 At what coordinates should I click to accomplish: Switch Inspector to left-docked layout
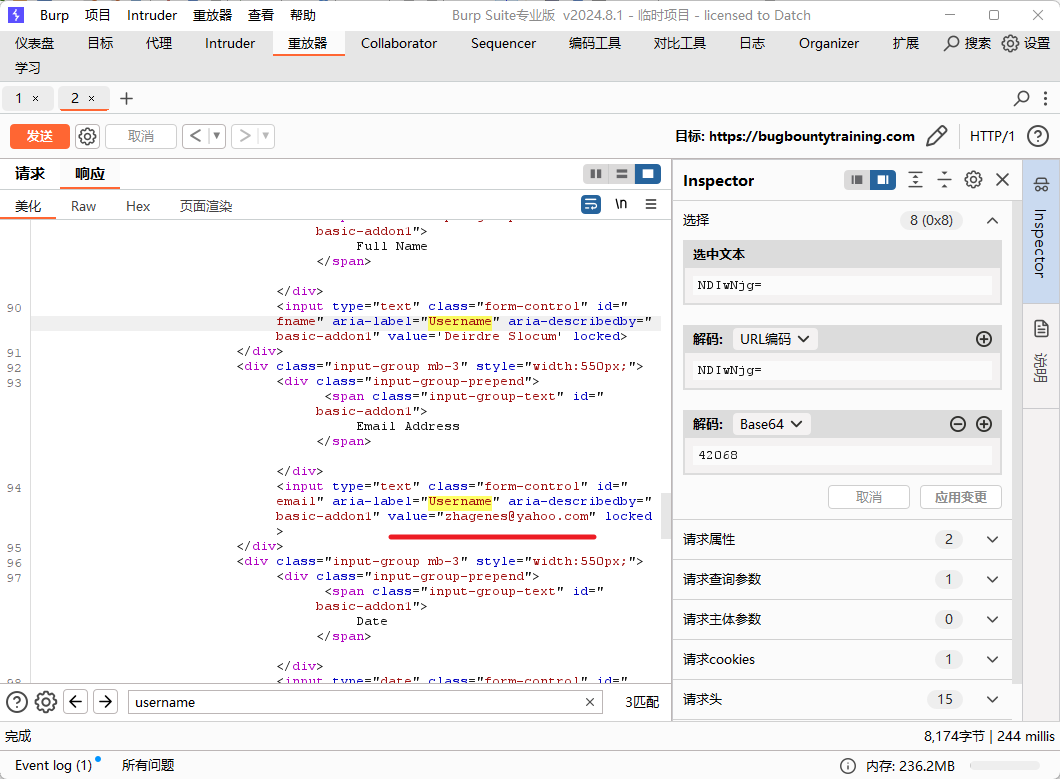point(857,180)
